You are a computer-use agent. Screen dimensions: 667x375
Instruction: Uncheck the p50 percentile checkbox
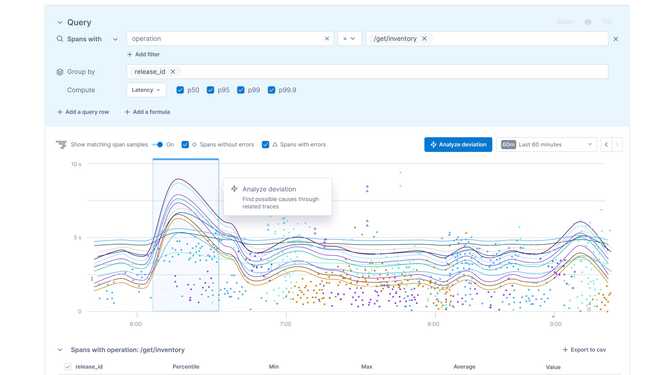[x=180, y=90]
